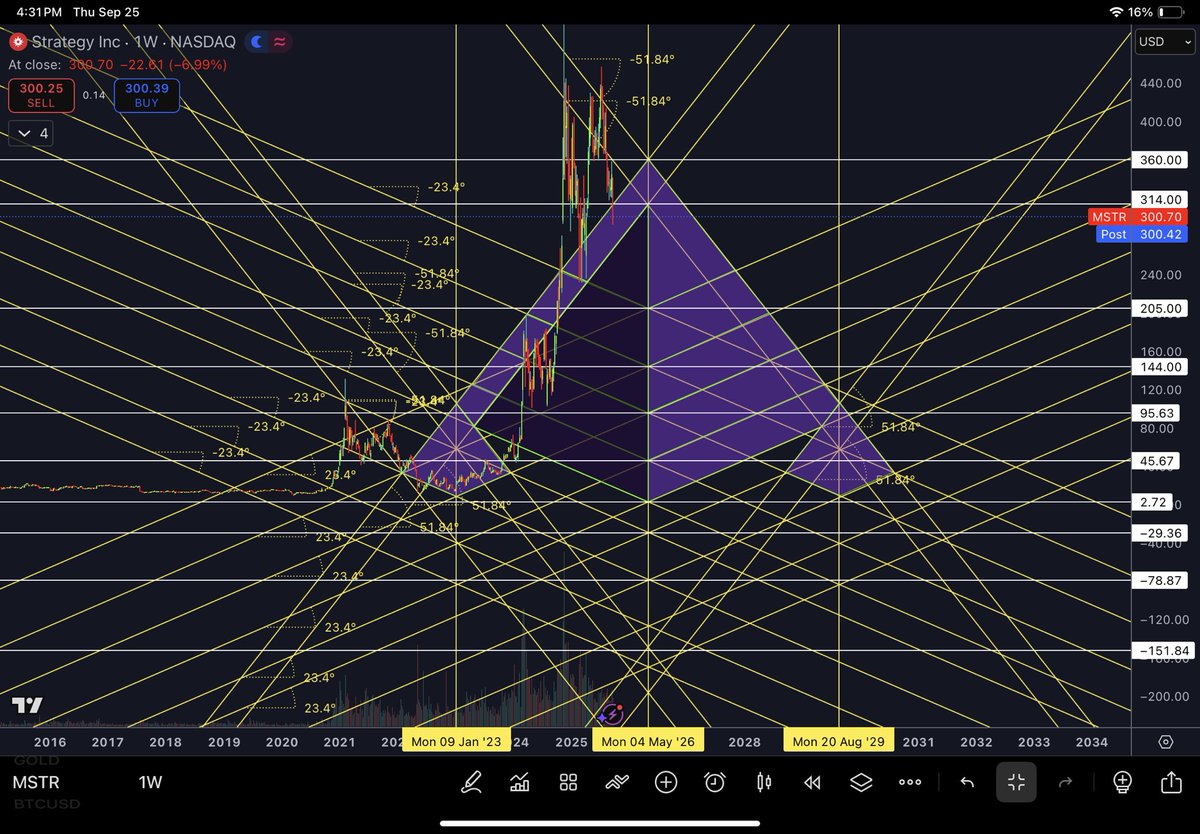Tap the blue Post 300.42 price tag

[x=1142, y=234]
